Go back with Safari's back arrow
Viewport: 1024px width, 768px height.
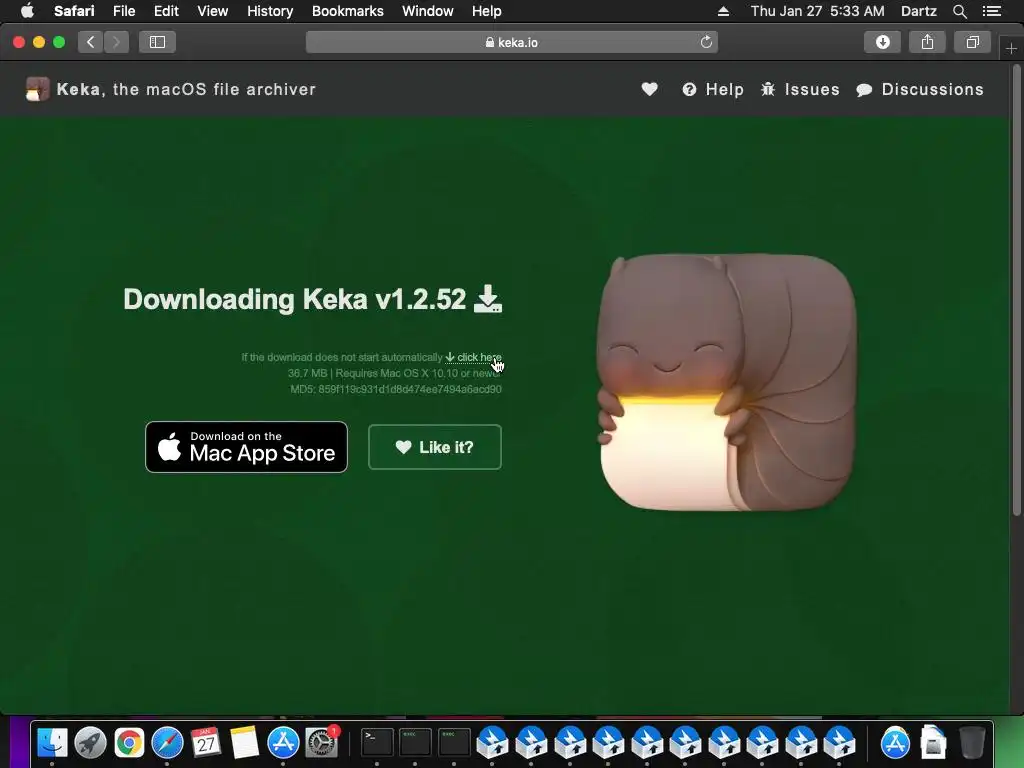point(91,42)
